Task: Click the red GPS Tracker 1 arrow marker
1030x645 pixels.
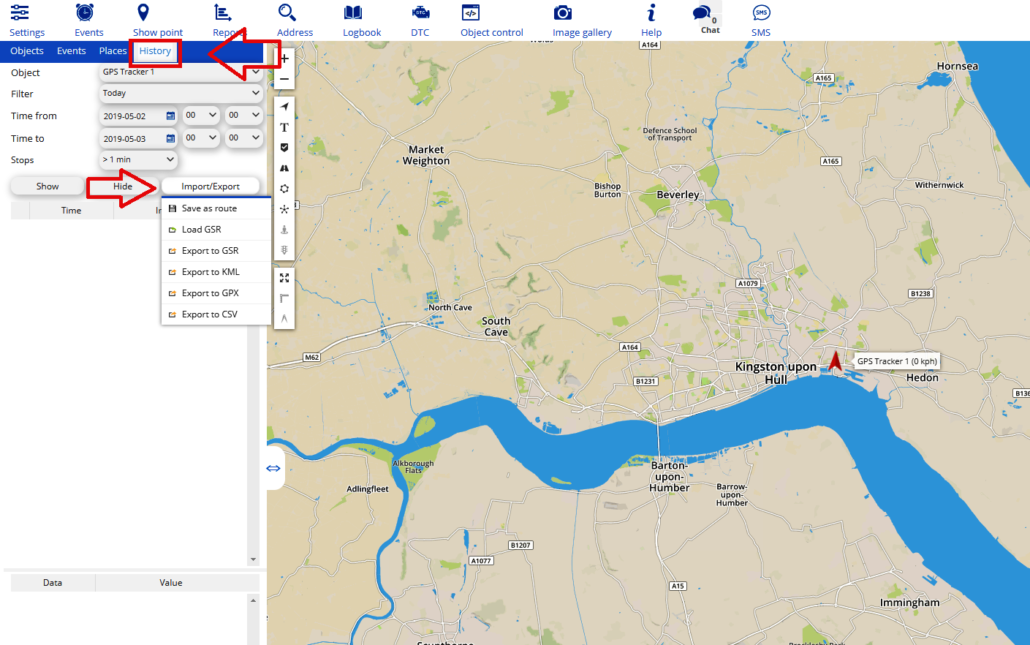Action: 835,361
